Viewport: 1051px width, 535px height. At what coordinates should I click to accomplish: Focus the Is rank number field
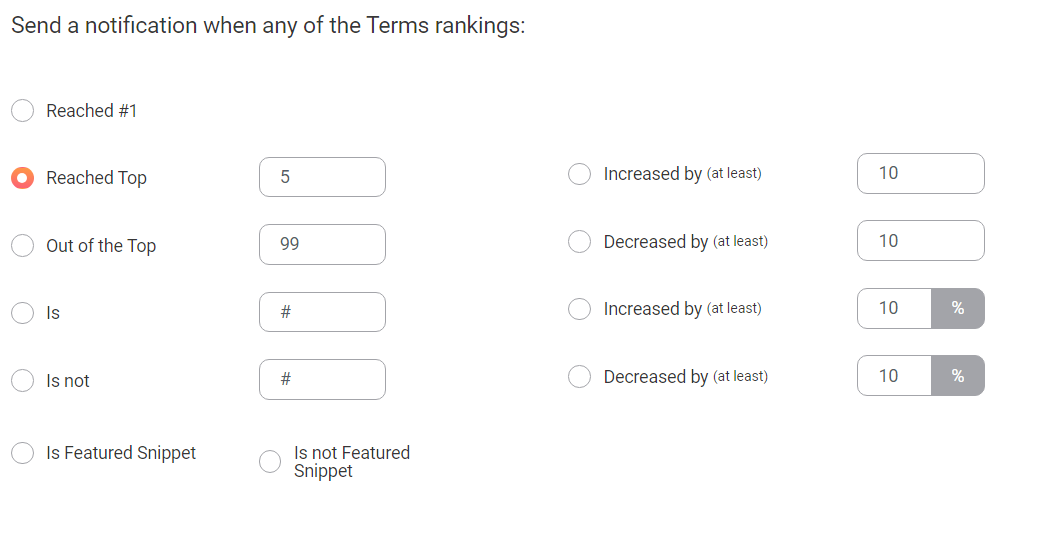click(322, 312)
